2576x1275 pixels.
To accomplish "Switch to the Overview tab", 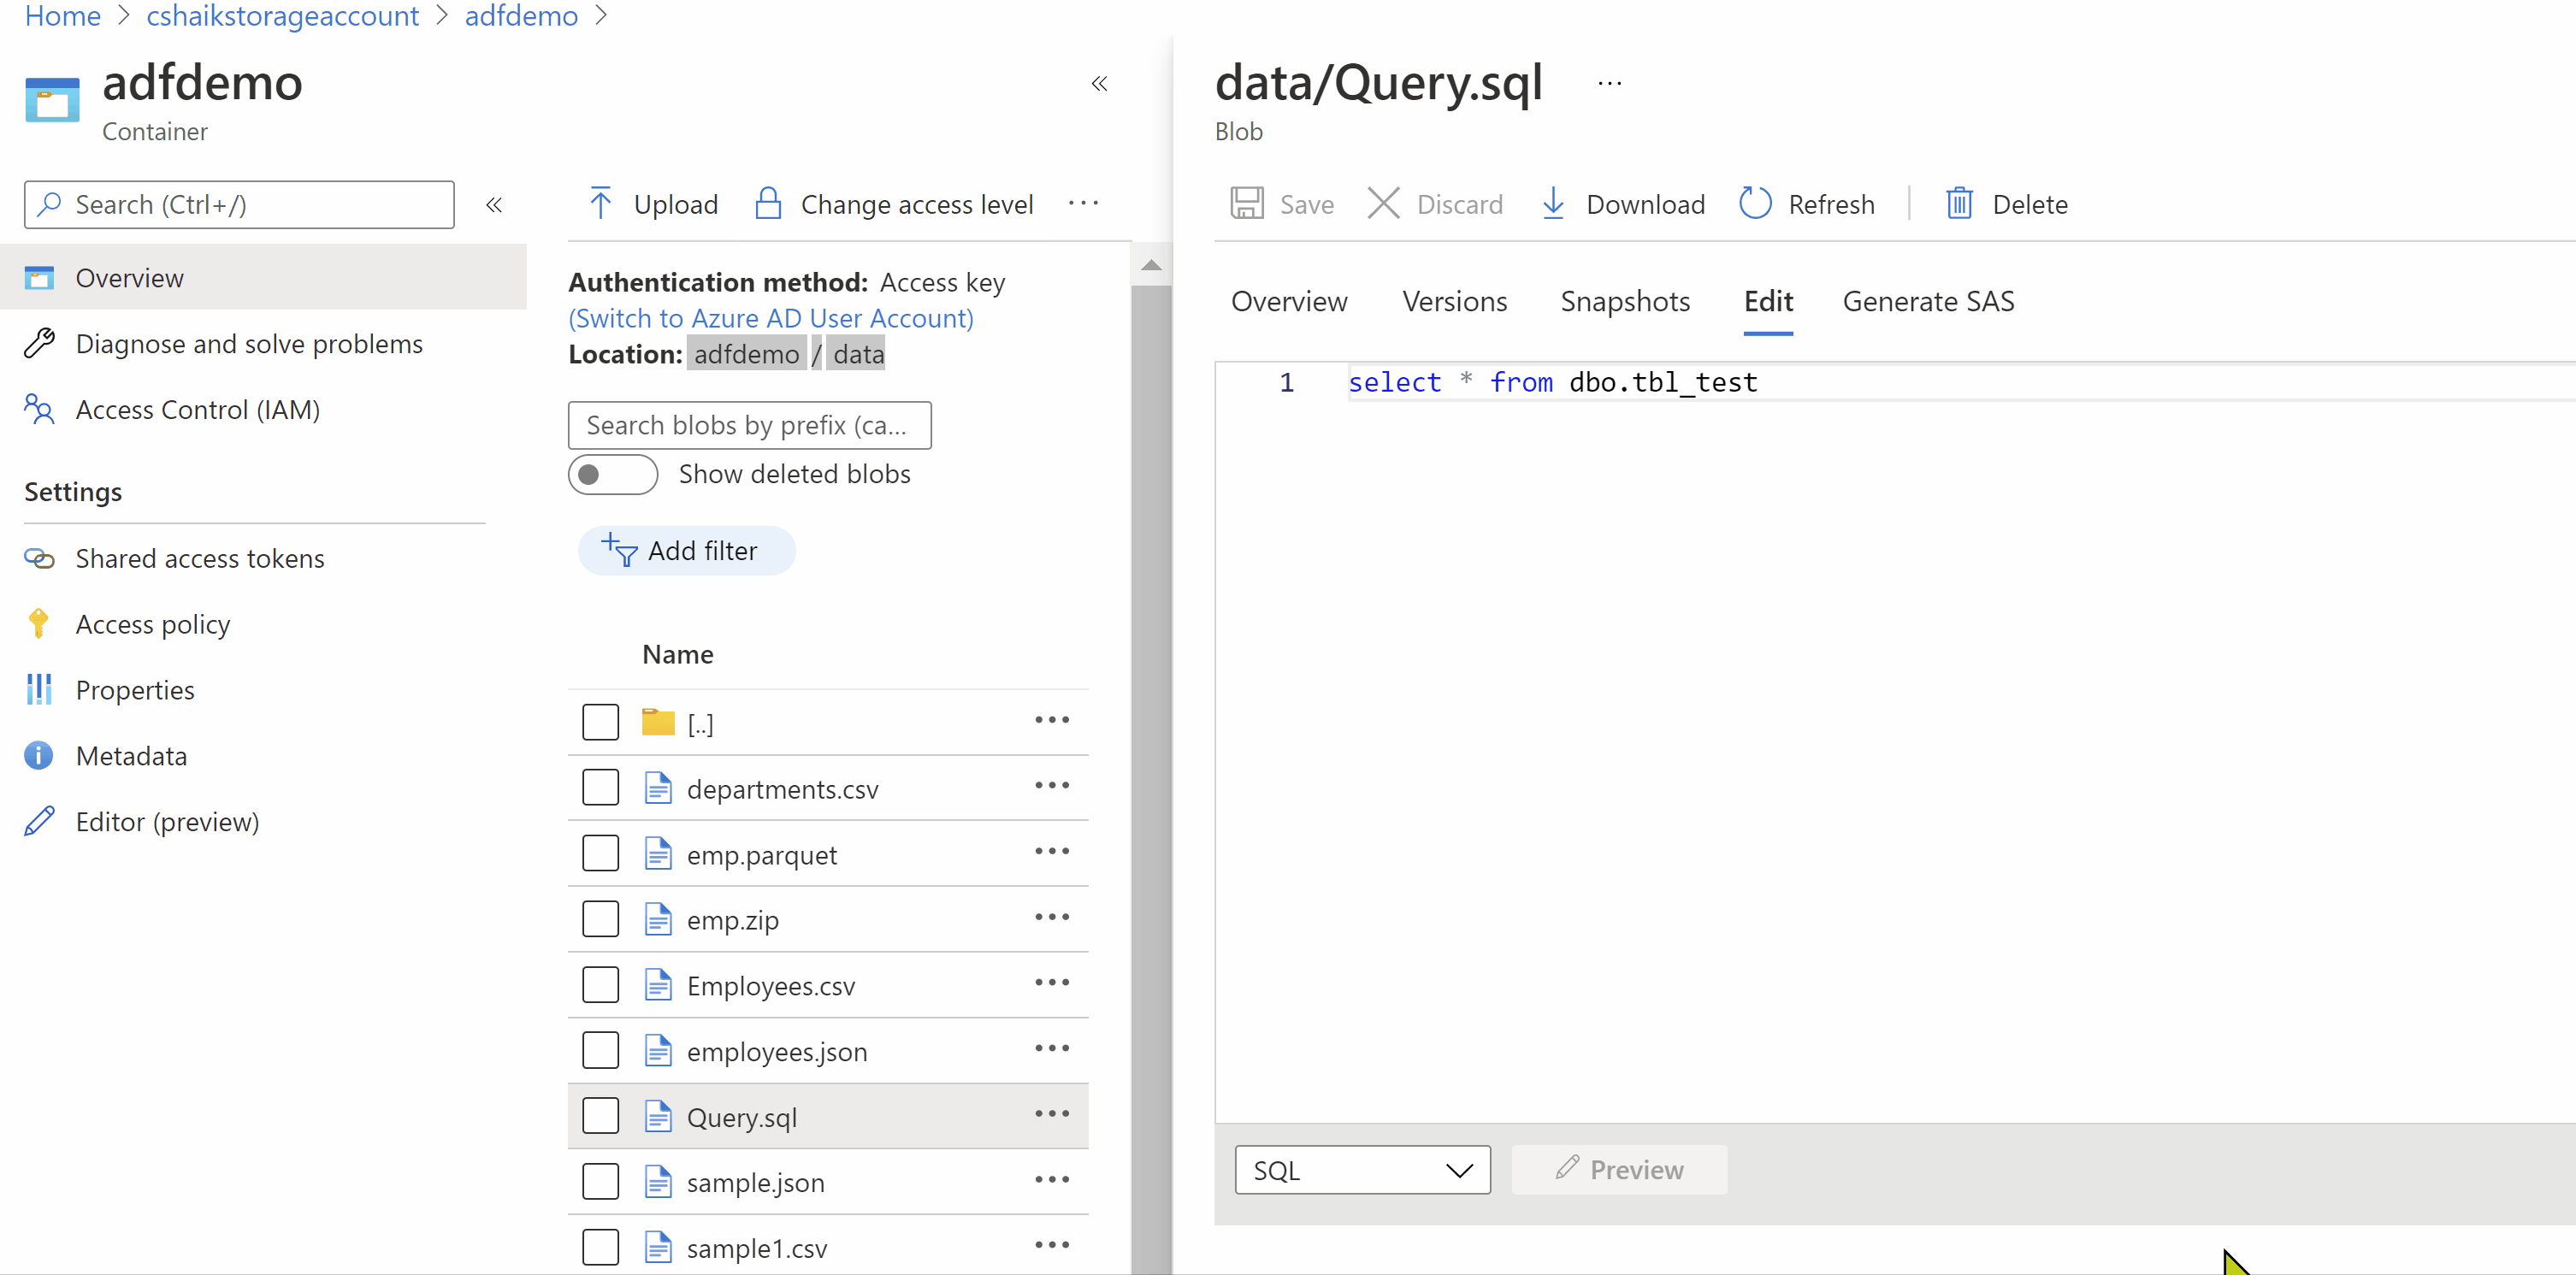I will (x=1286, y=301).
